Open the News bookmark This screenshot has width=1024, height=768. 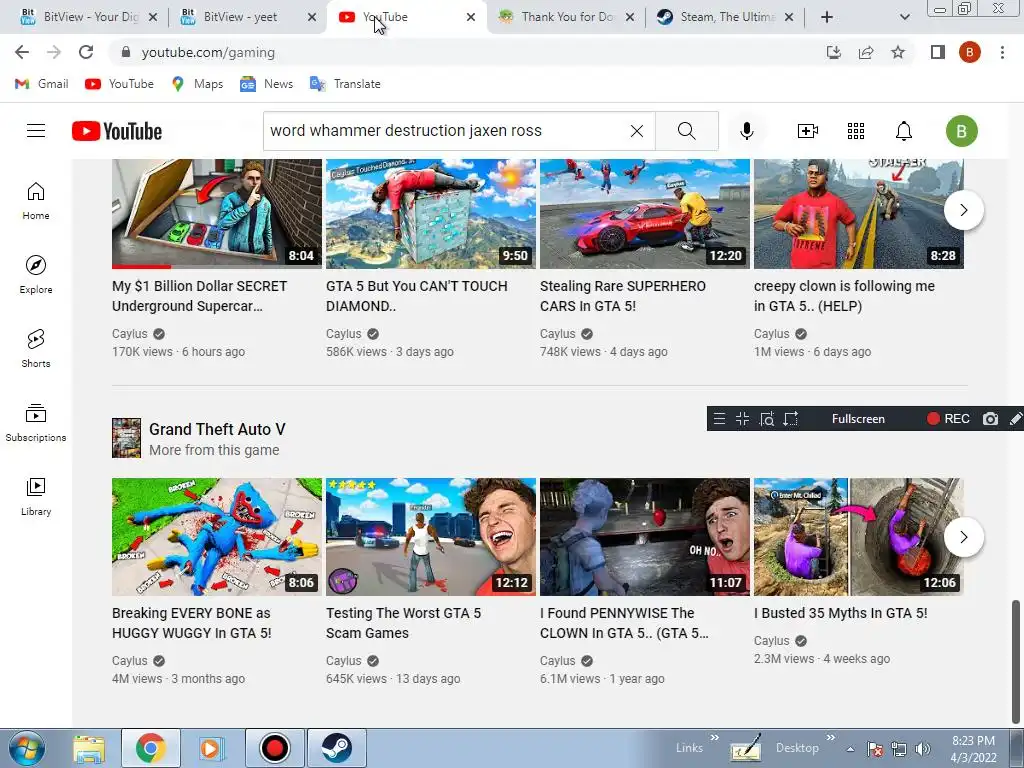(266, 84)
